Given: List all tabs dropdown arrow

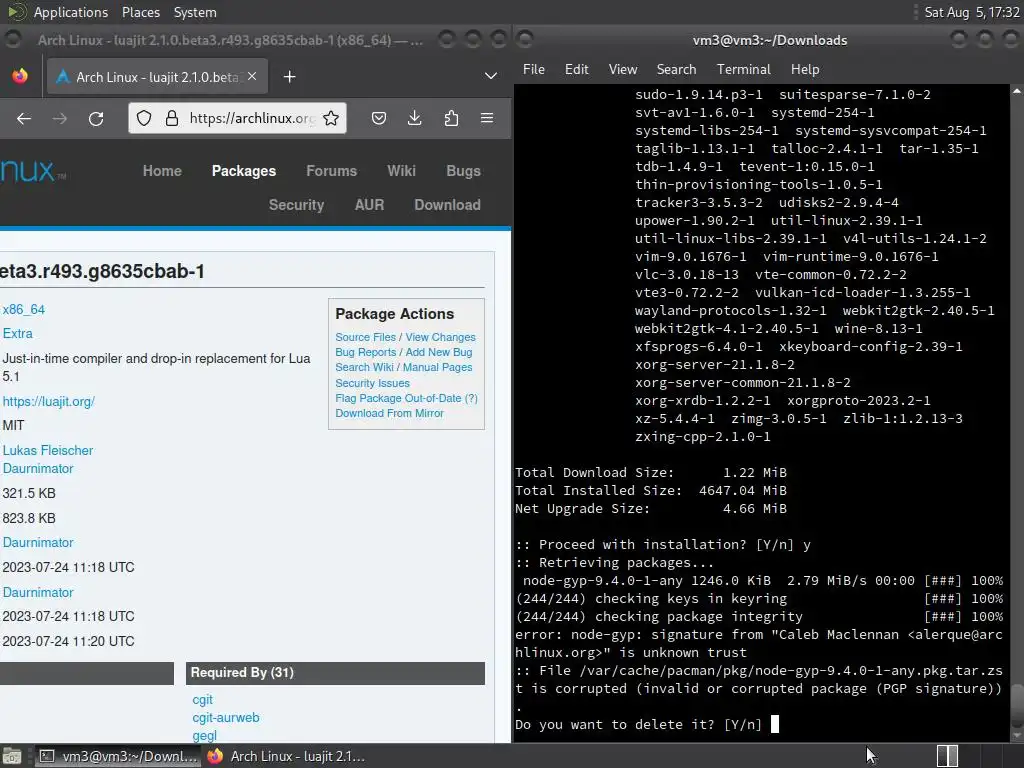Looking at the screenshot, I should [490, 76].
